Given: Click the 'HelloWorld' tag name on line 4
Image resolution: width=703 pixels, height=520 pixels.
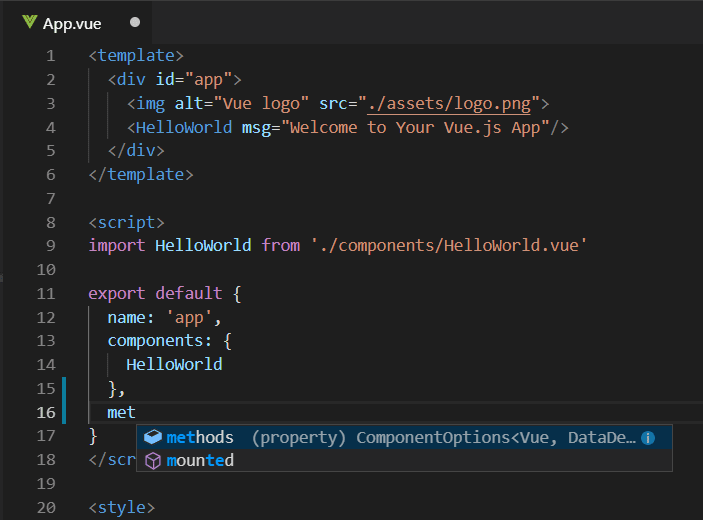Looking at the screenshot, I should click(x=184, y=128).
